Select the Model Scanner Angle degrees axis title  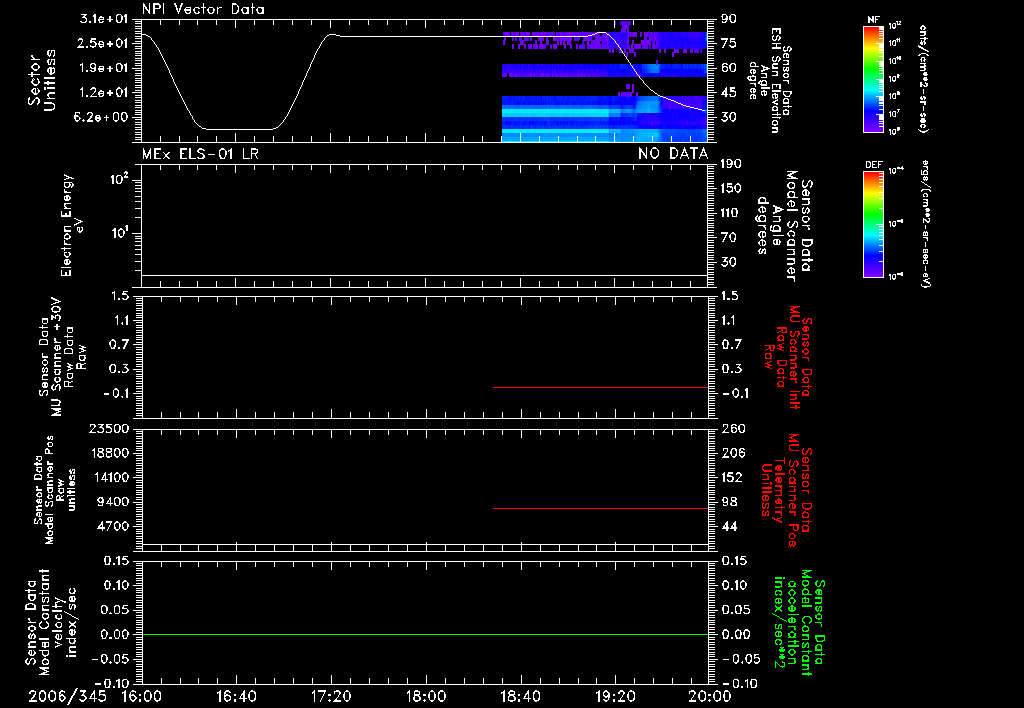[x=785, y=226]
